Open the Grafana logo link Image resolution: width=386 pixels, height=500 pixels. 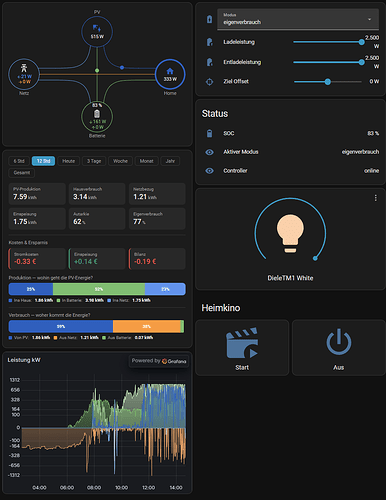click(174, 361)
